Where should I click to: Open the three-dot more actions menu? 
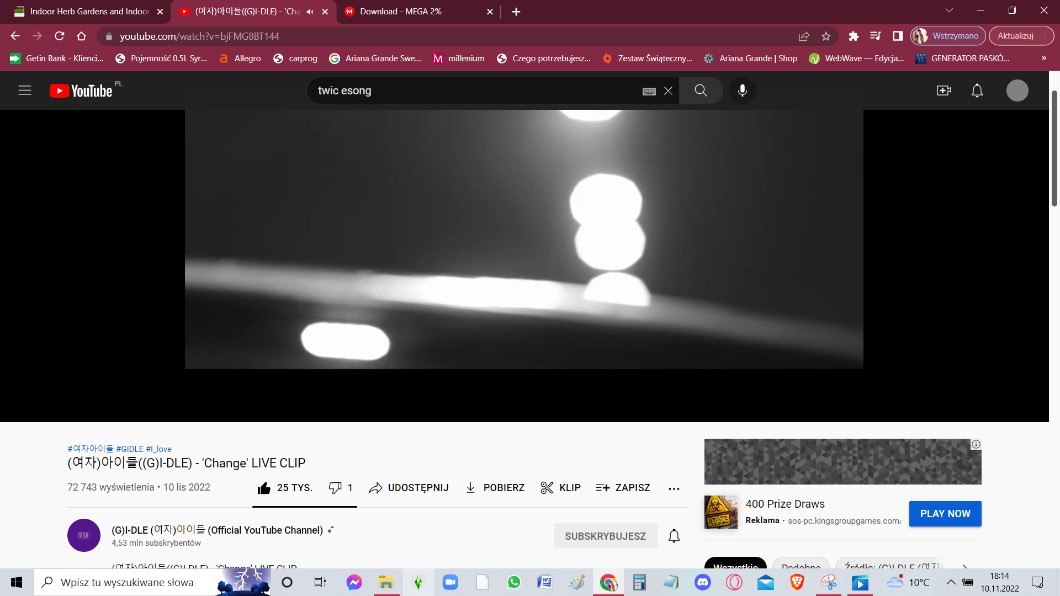click(x=674, y=488)
